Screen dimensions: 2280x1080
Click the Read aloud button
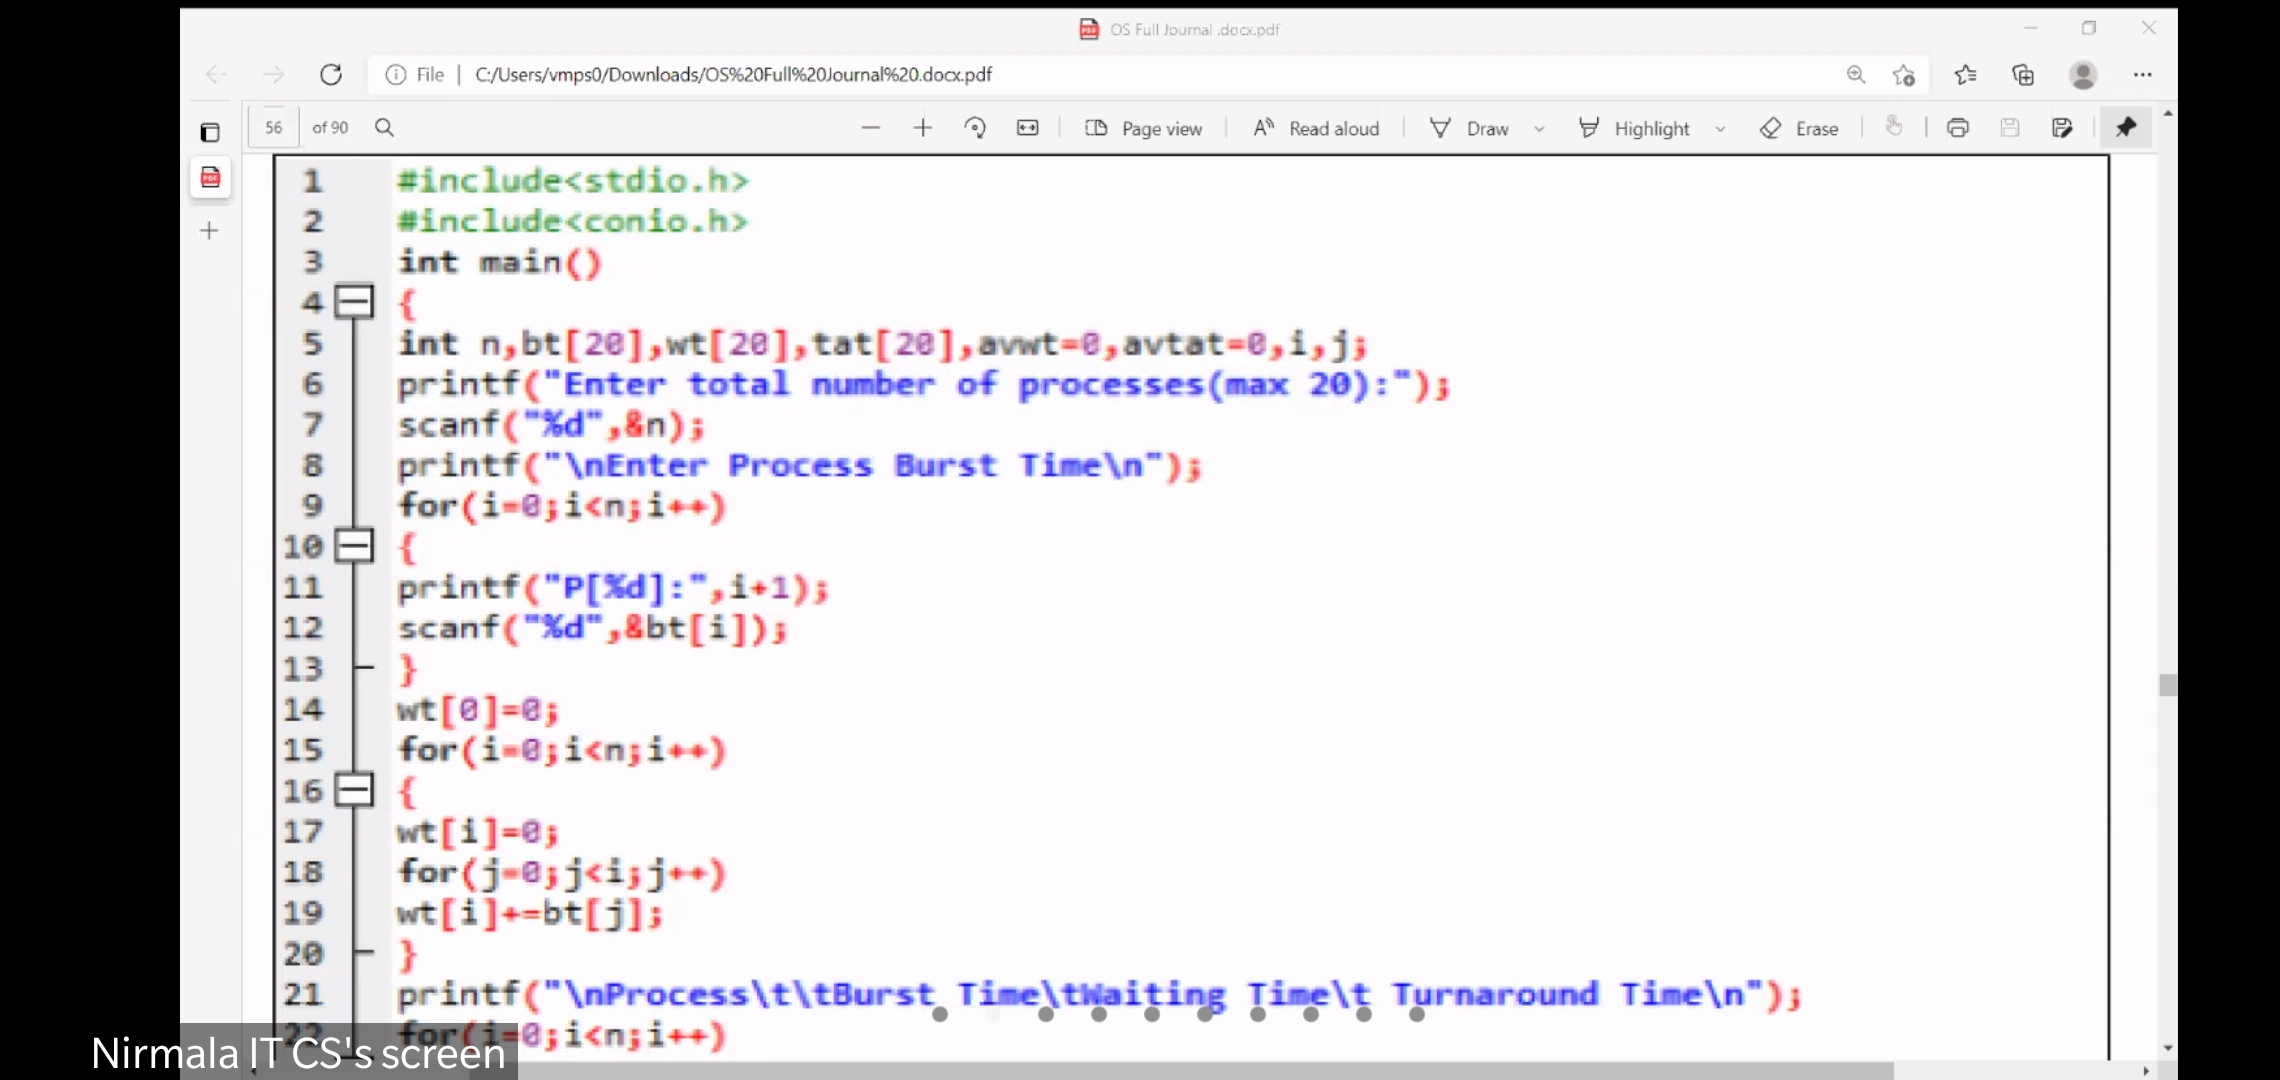tap(1317, 128)
